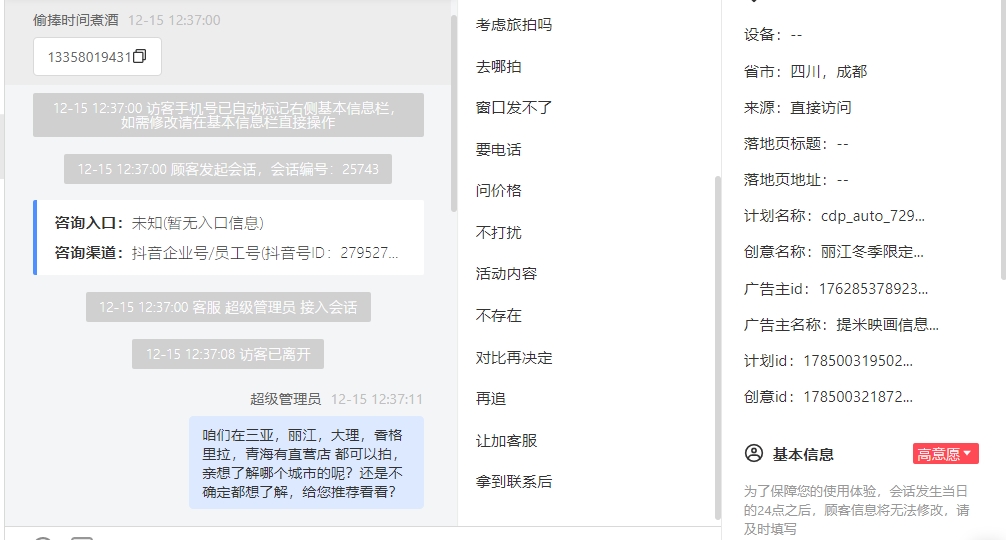Click the user avatar icon beside 基本信息
Image resolution: width=1006 pixels, height=540 pixels.
(754, 453)
